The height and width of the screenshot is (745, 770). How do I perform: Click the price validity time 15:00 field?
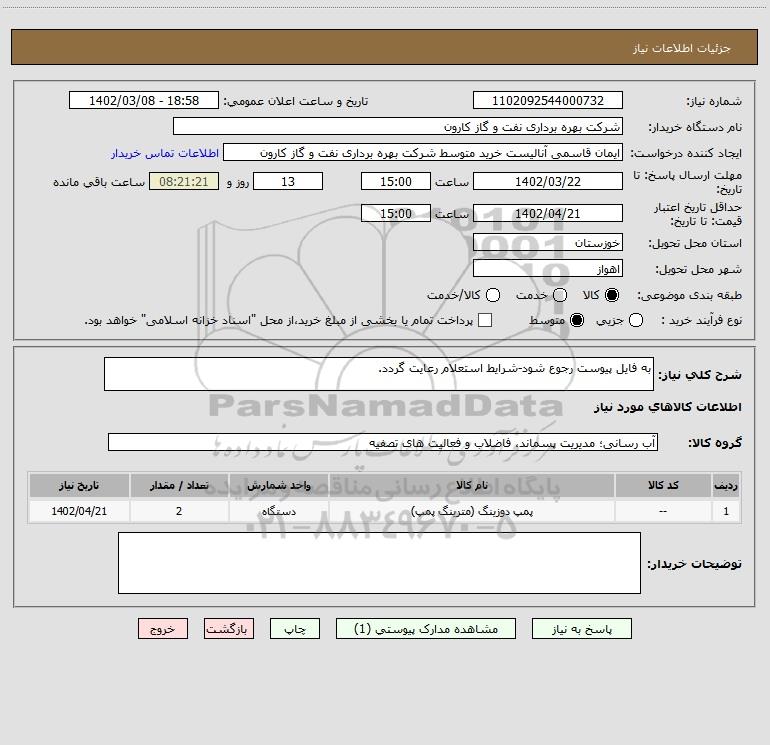point(396,213)
